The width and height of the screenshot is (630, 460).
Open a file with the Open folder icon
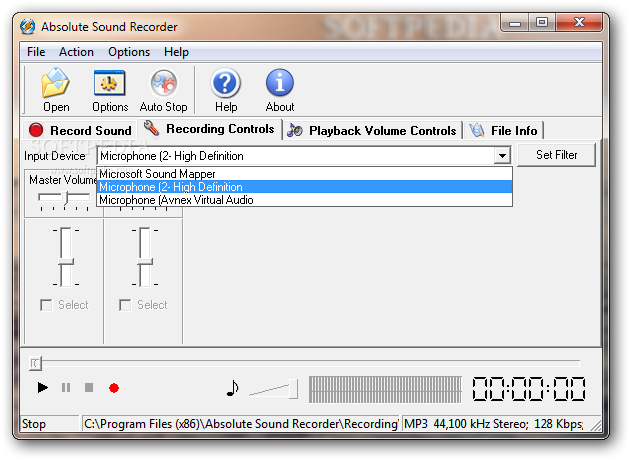coord(56,90)
